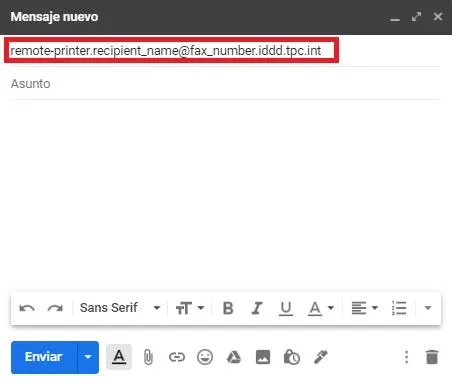This screenshot has width=452, height=385.
Task: Insert files using Google Drive
Action: pos(234,357)
